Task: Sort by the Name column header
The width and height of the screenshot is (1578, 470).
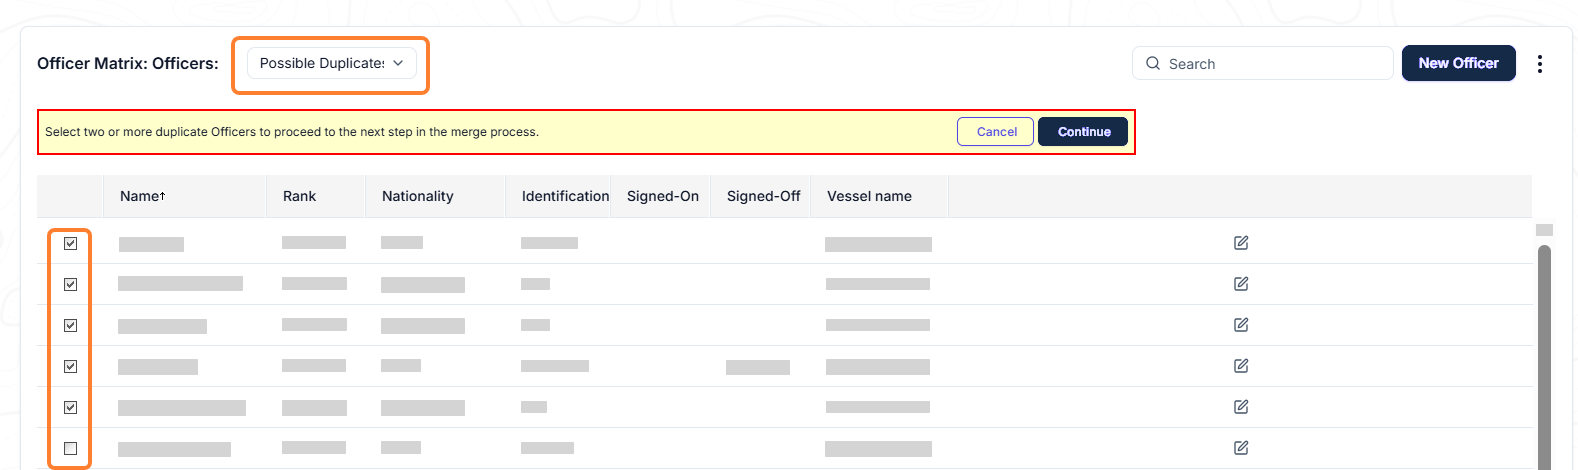Action: coord(143,196)
